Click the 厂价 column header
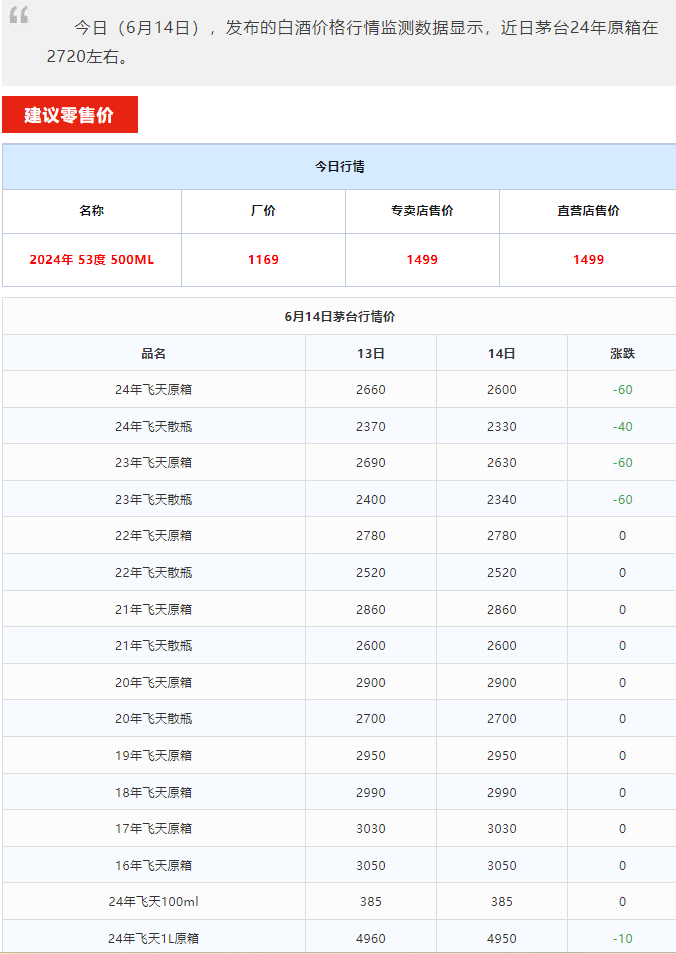 pos(263,211)
